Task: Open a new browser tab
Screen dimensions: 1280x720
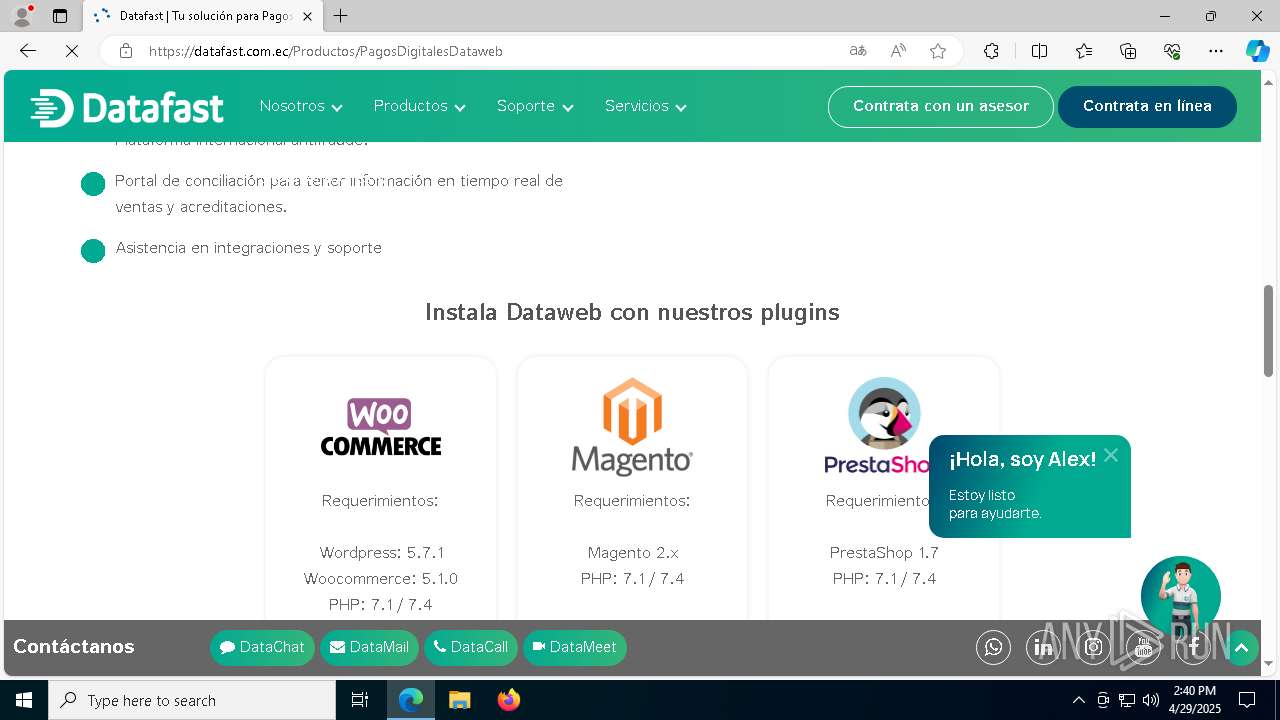Action: (x=341, y=16)
